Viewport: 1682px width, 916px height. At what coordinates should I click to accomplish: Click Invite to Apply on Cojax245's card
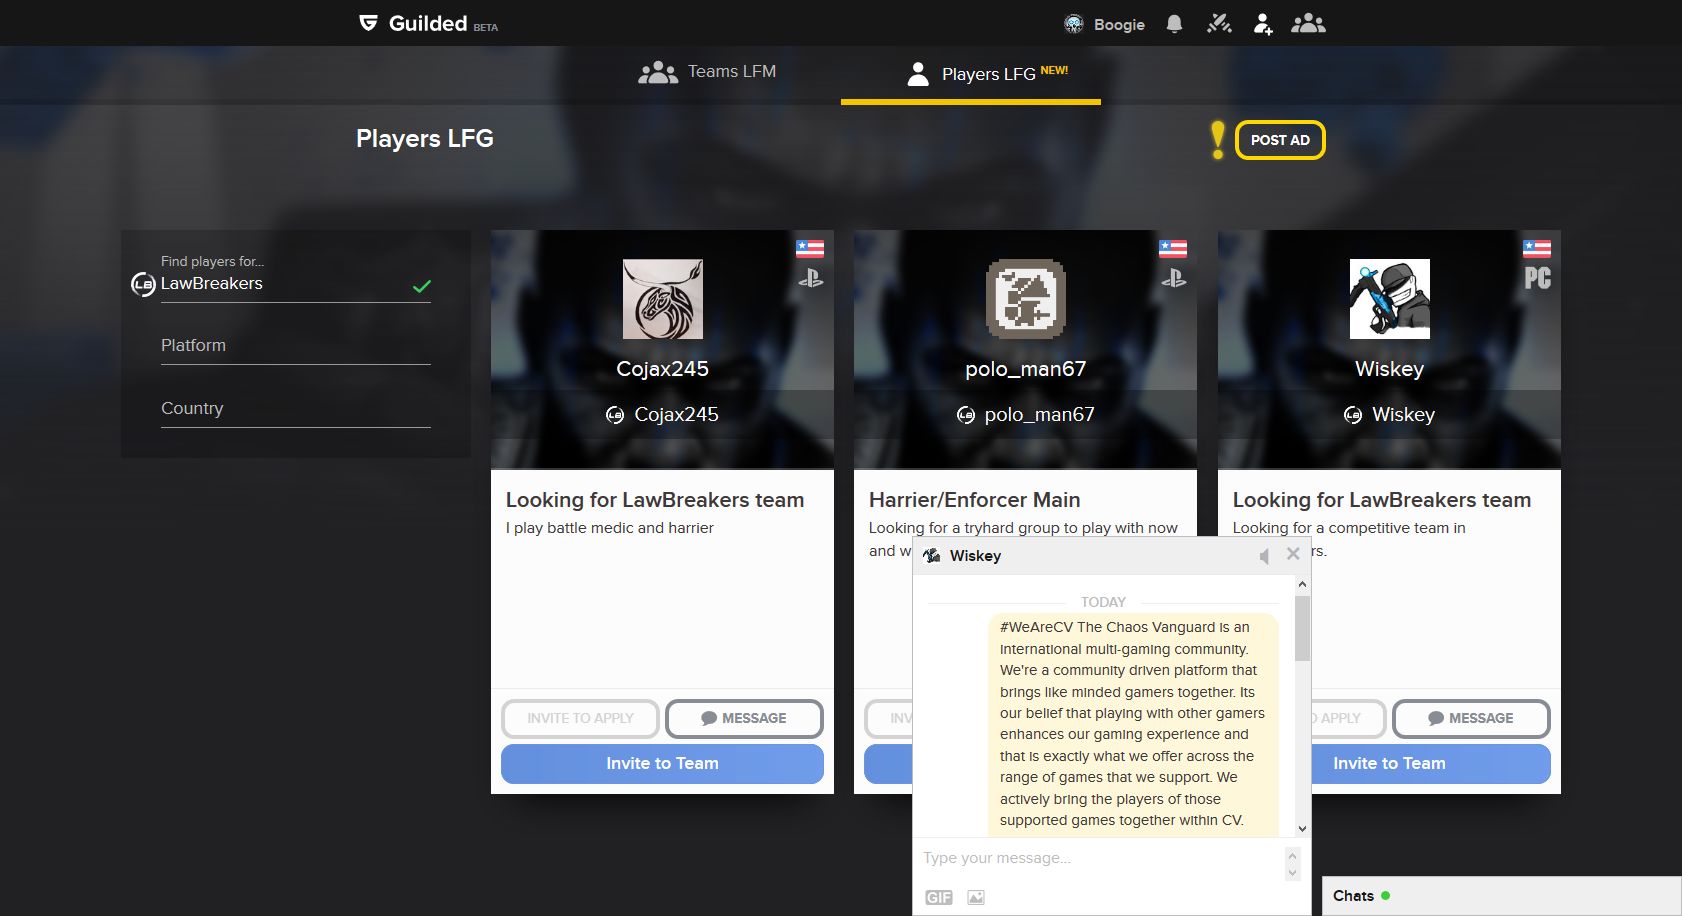(580, 718)
